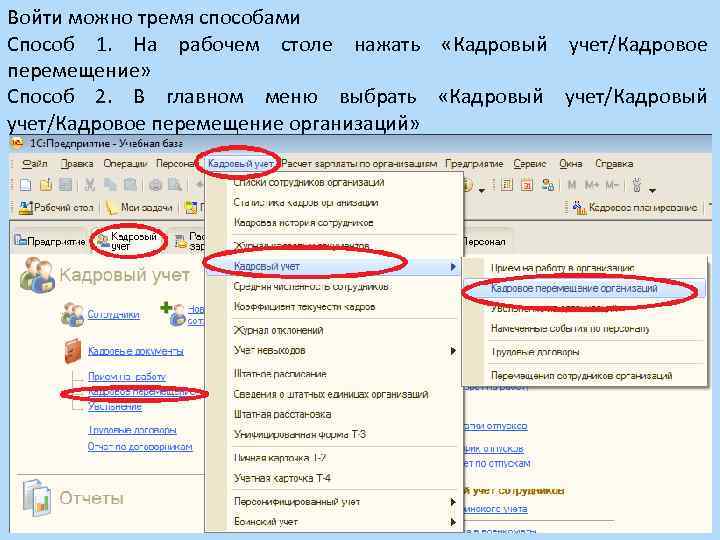
Task: Click the Print toolbar icon
Action: pyautogui.click(x=155, y=185)
